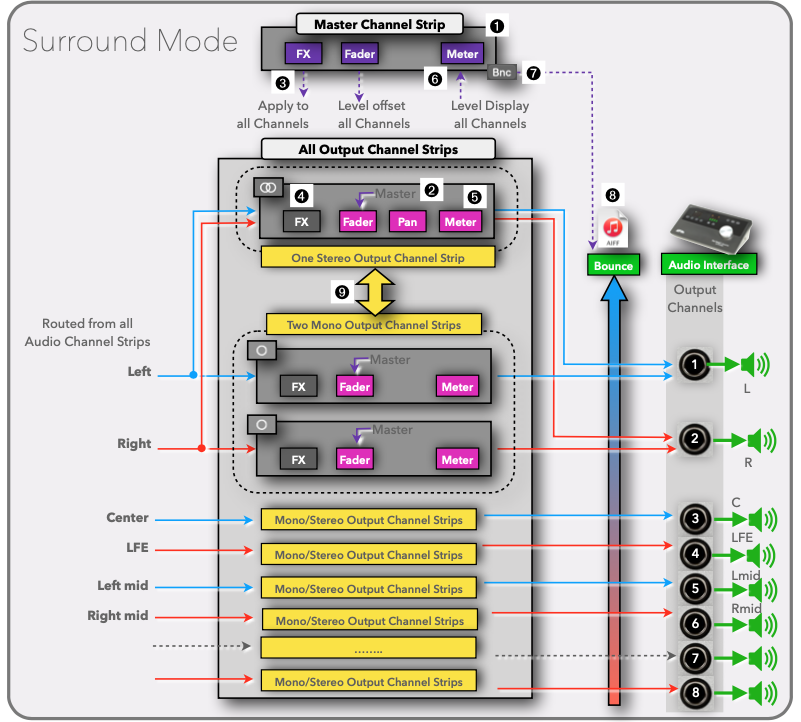The height and width of the screenshot is (722, 801).
Task: Click the Meter block in the Right mono strip
Action: pos(457,459)
